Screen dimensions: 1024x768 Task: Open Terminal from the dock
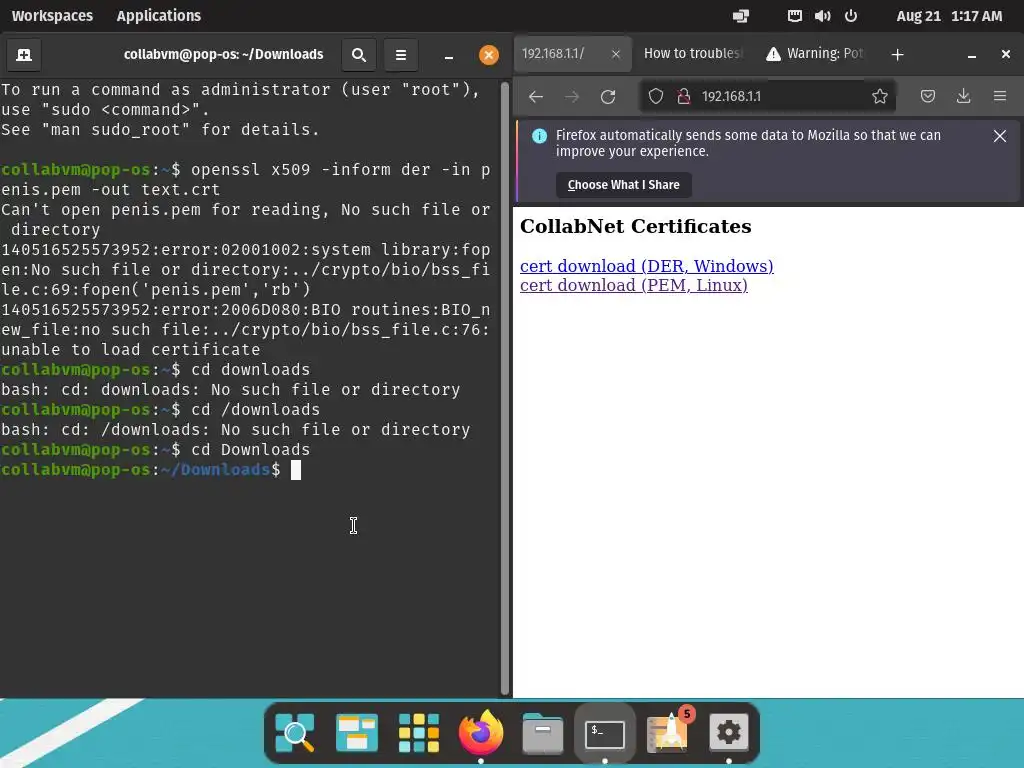(x=605, y=733)
